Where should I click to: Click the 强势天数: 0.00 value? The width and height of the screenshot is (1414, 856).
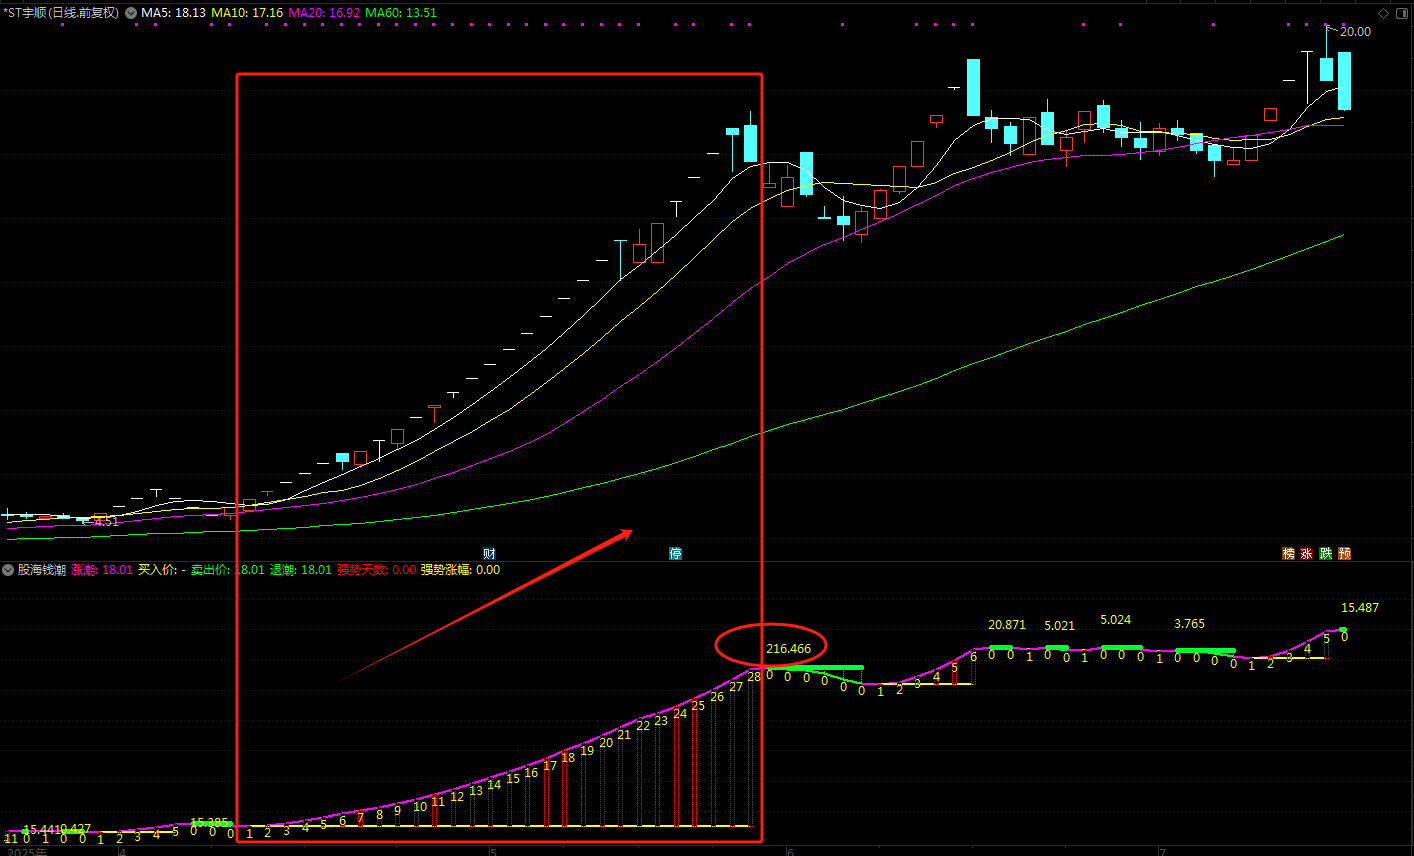tap(376, 570)
